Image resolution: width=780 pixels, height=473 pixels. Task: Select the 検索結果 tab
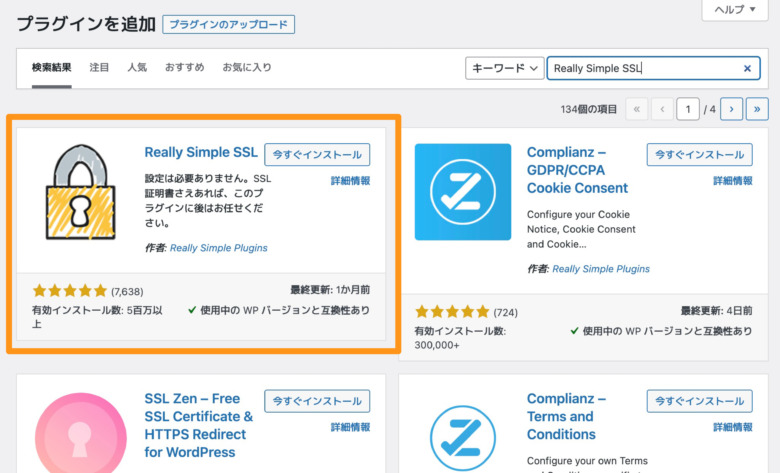coord(52,67)
